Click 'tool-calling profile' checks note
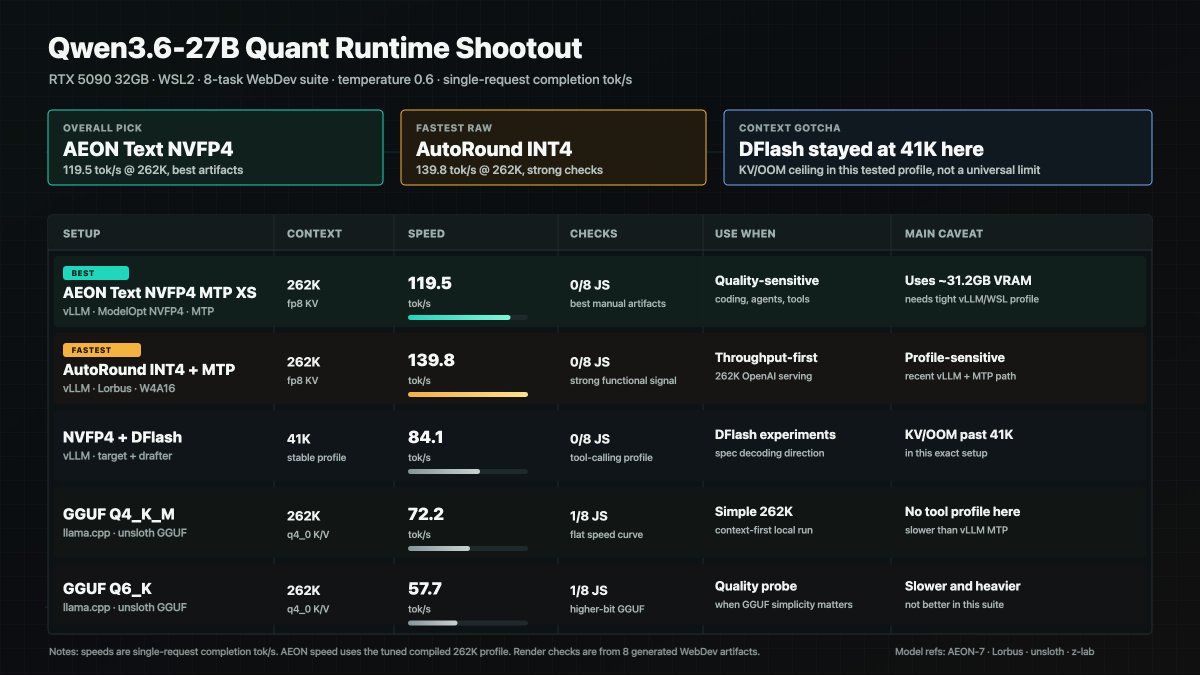The height and width of the screenshot is (675, 1200). tap(611, 457)
